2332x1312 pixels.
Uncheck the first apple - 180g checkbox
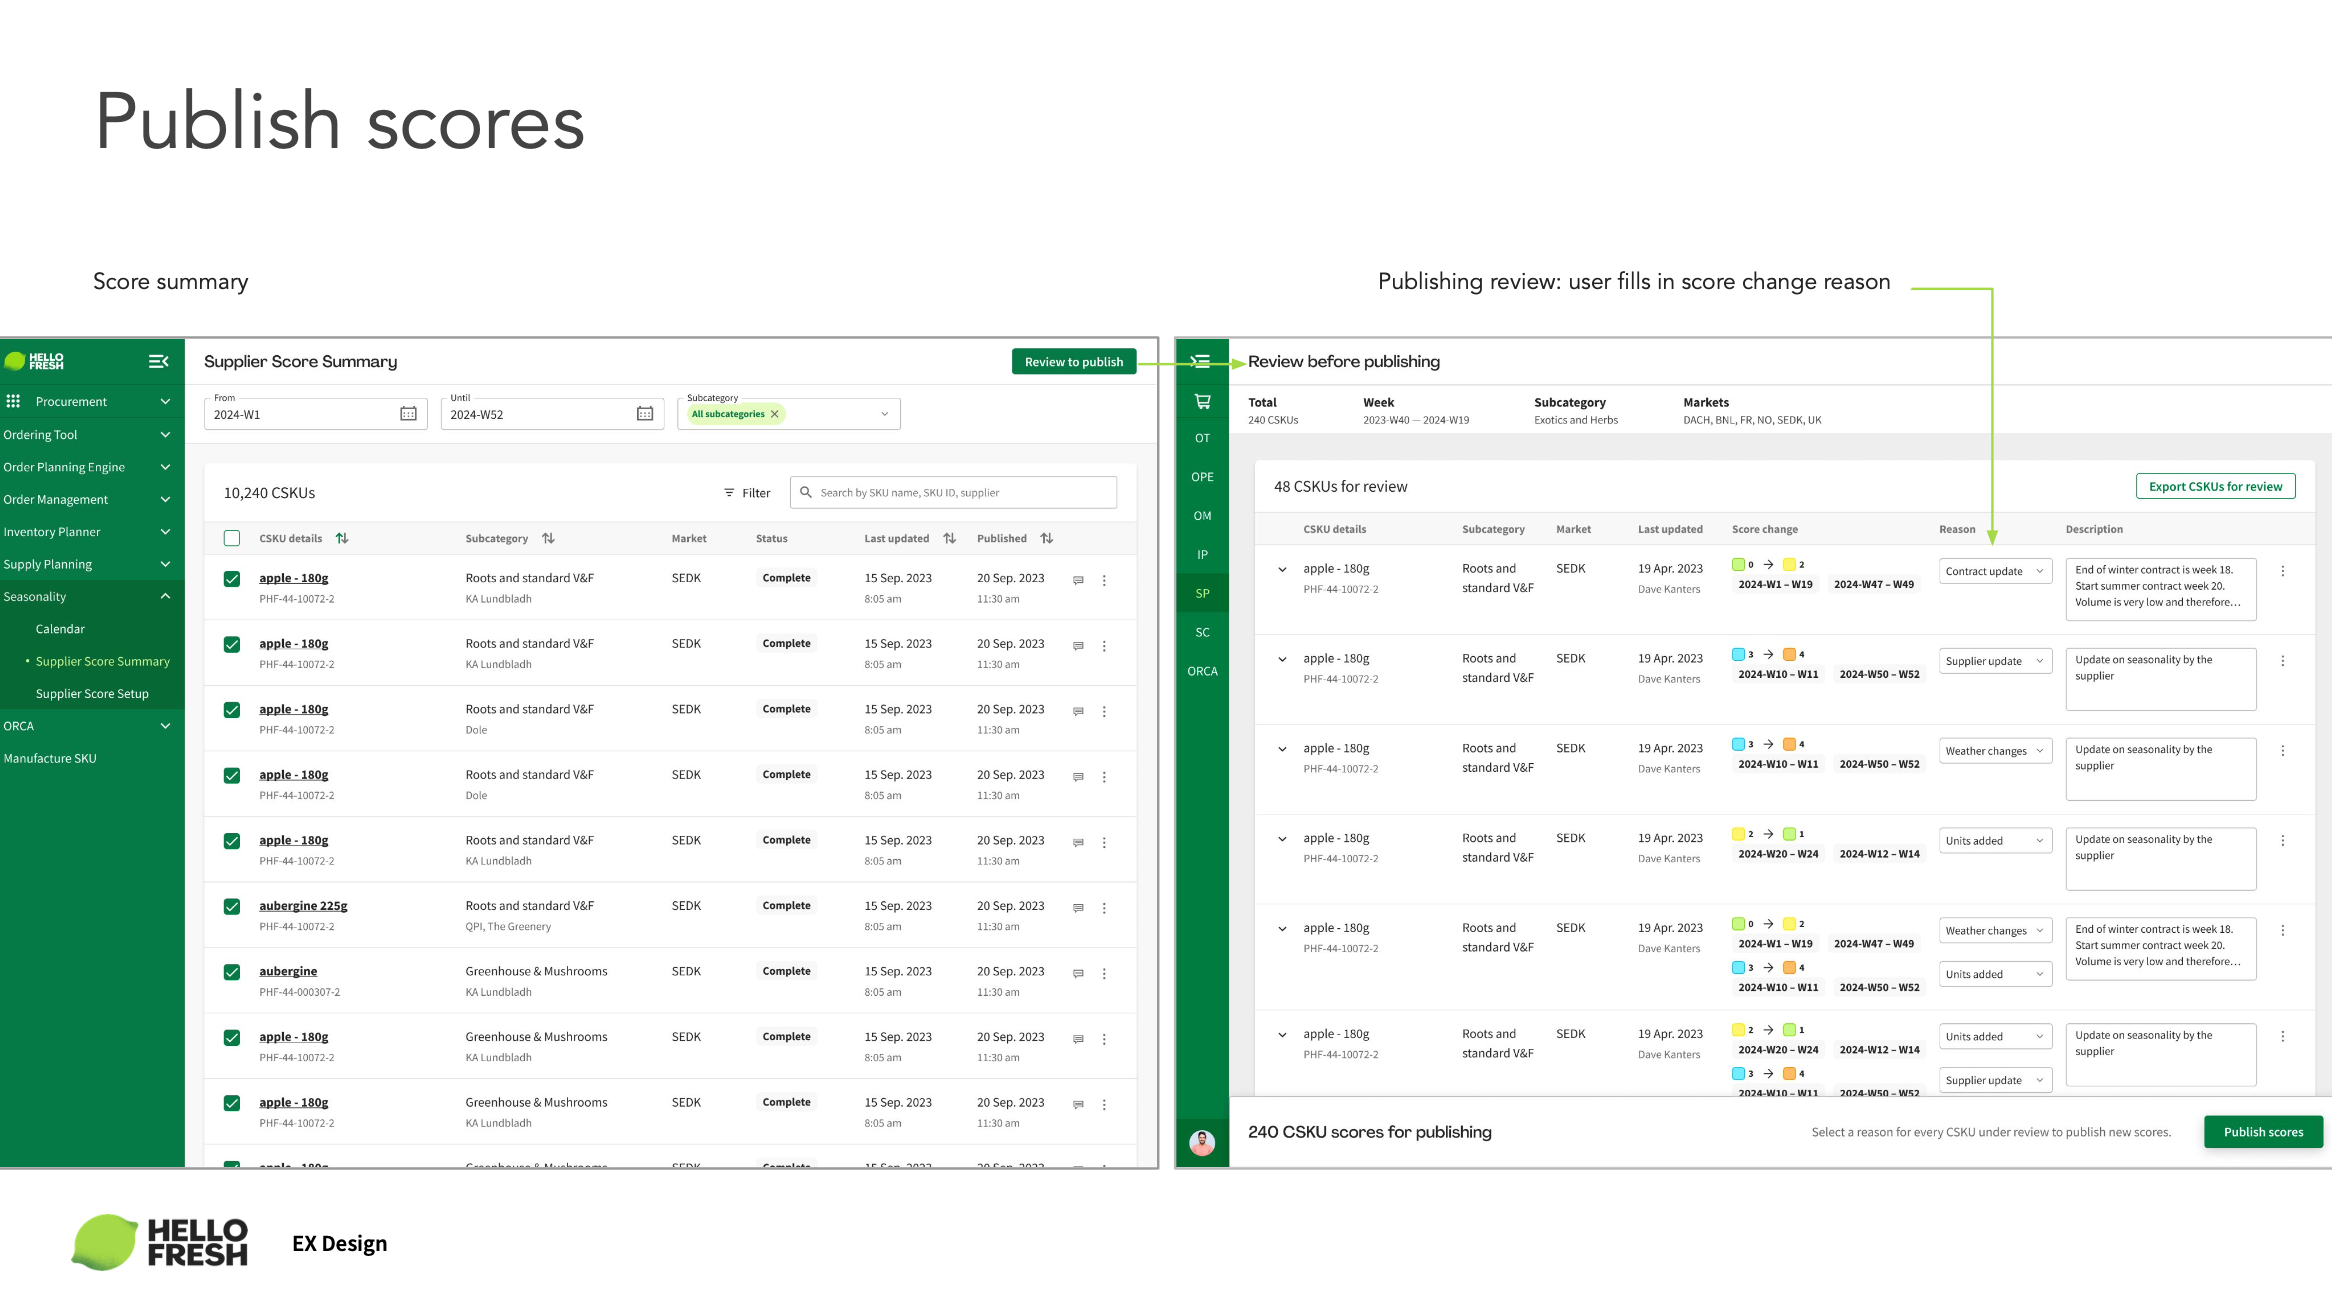[x=232, y=579]
